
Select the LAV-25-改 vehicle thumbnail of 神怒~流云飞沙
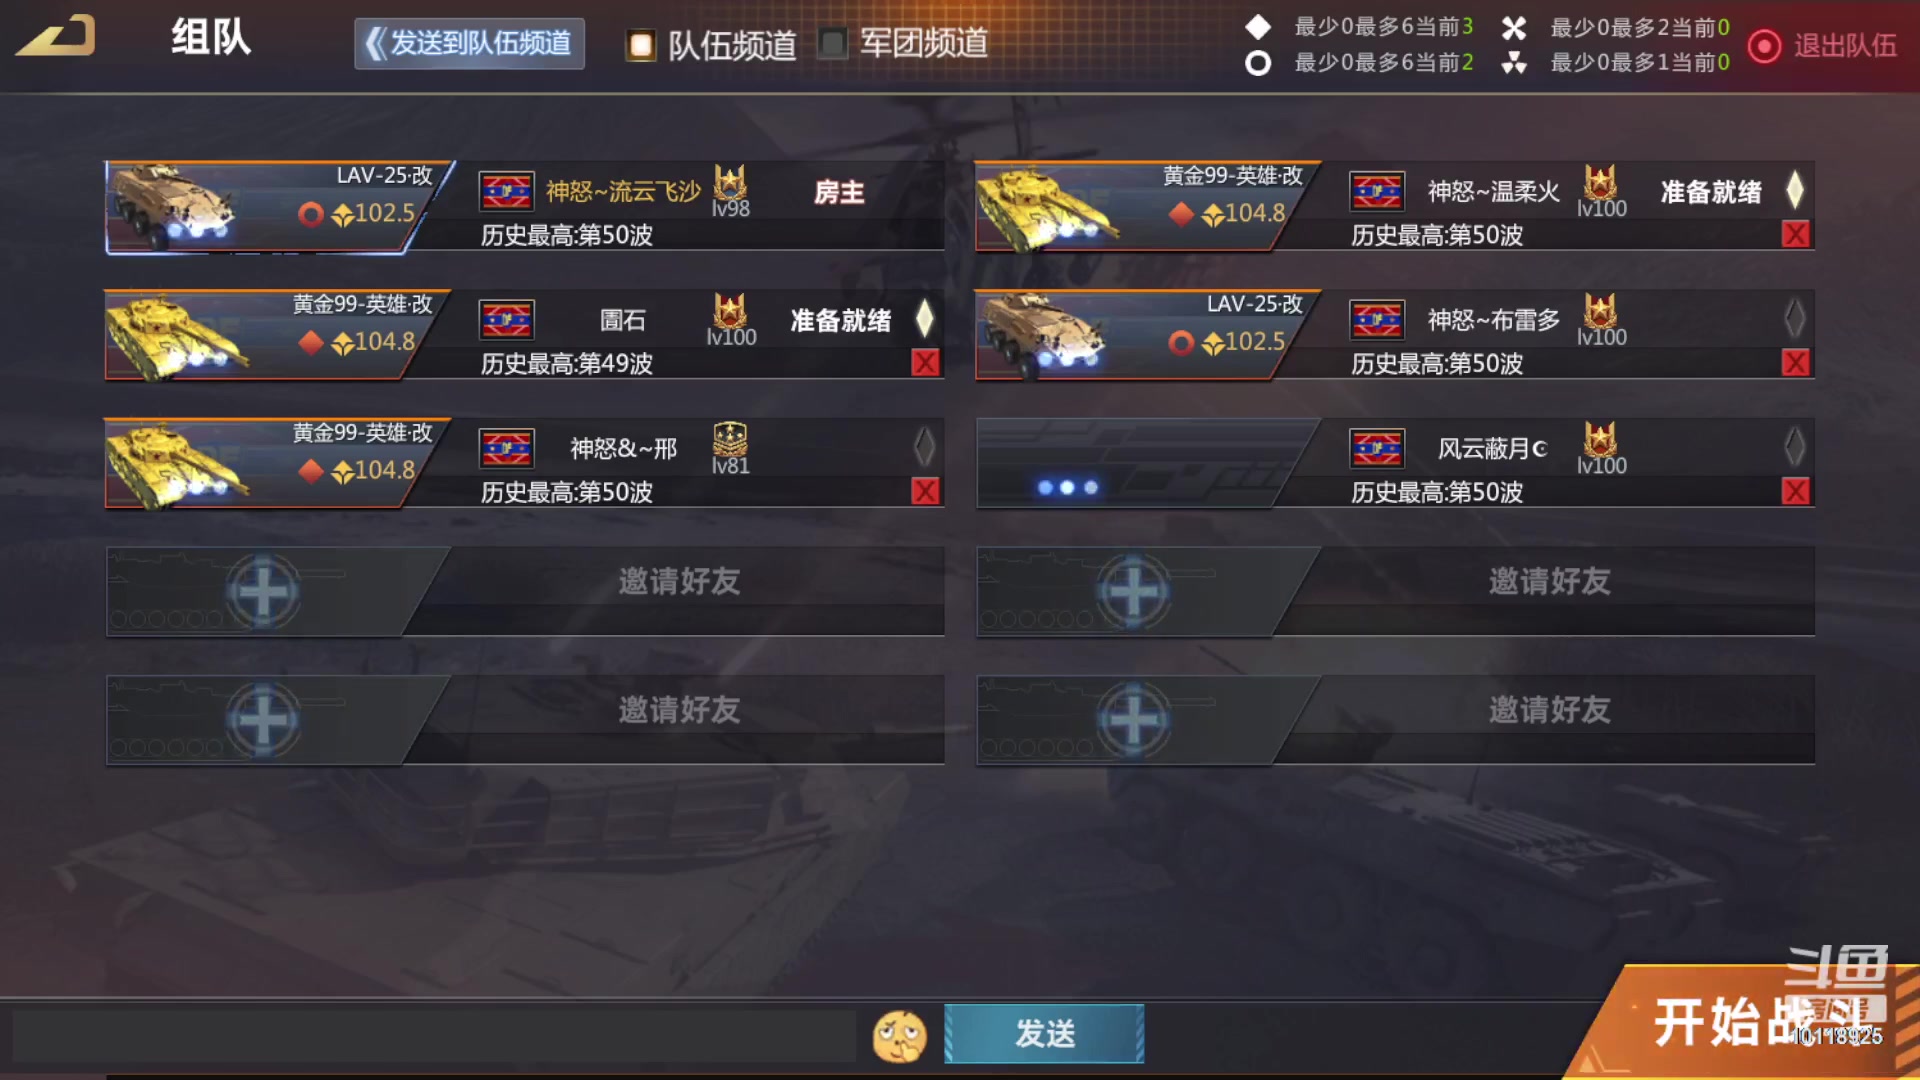click(270, 207)
